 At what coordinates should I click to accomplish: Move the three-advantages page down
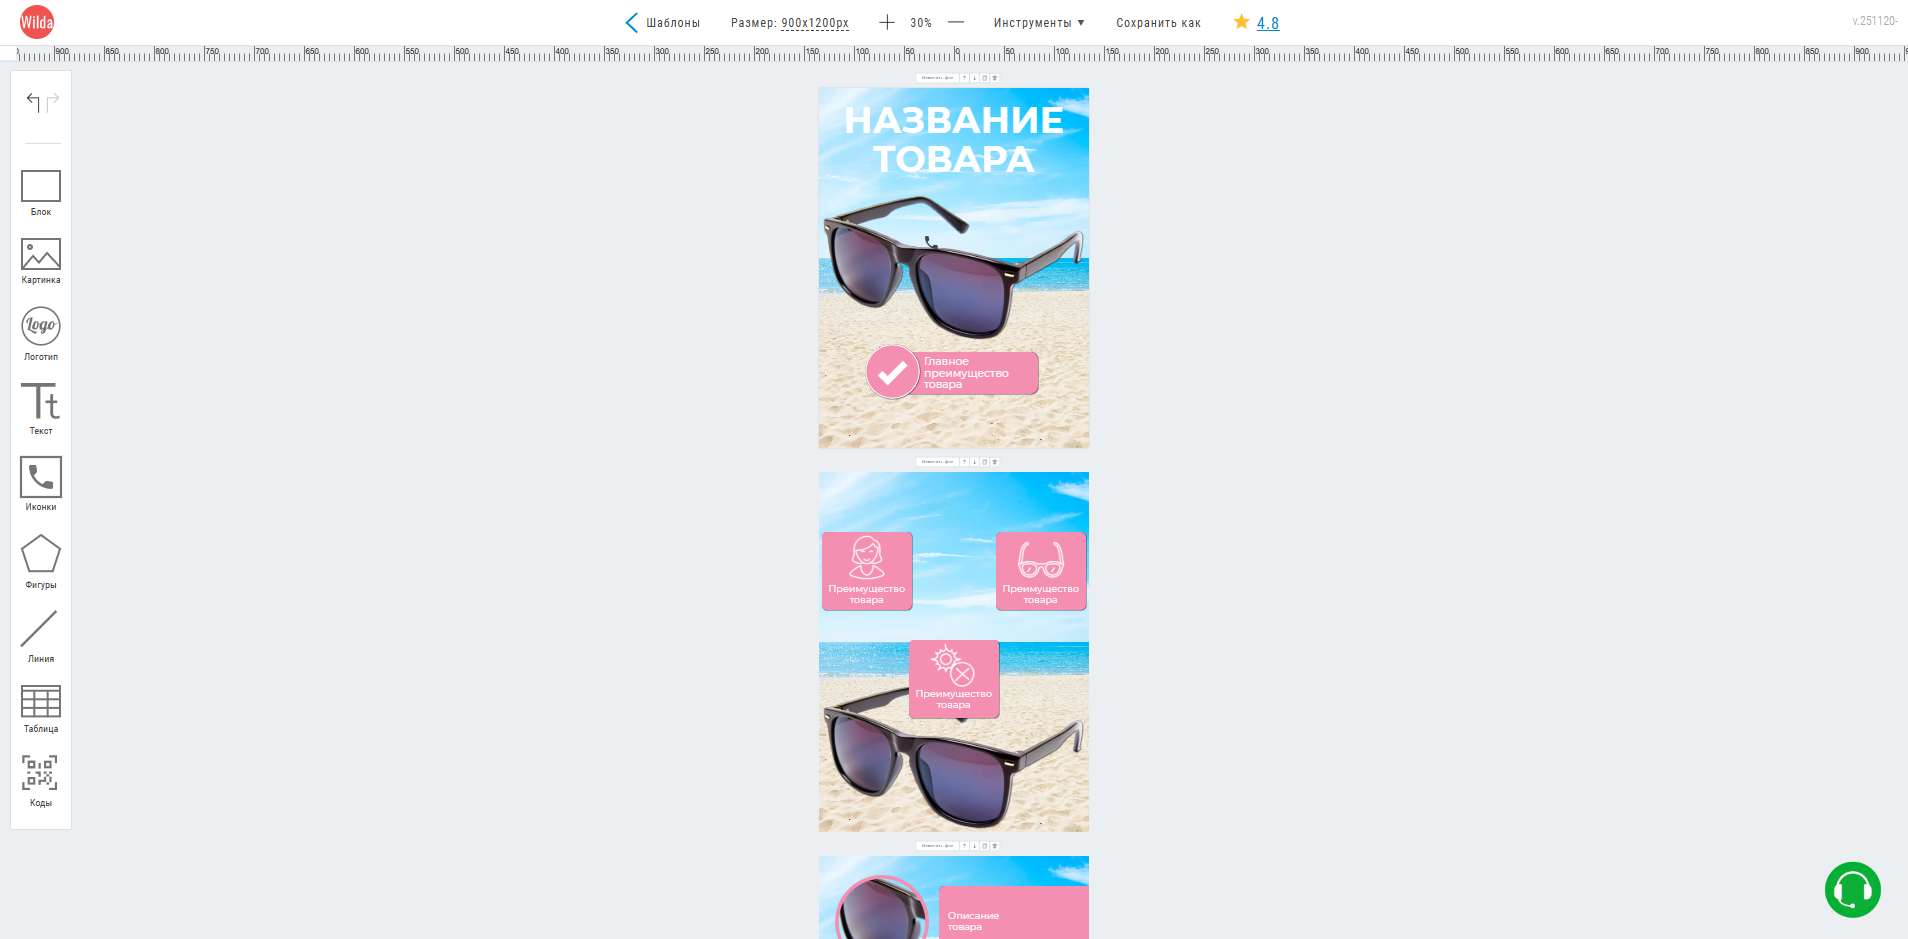click(x=975, y=462)
